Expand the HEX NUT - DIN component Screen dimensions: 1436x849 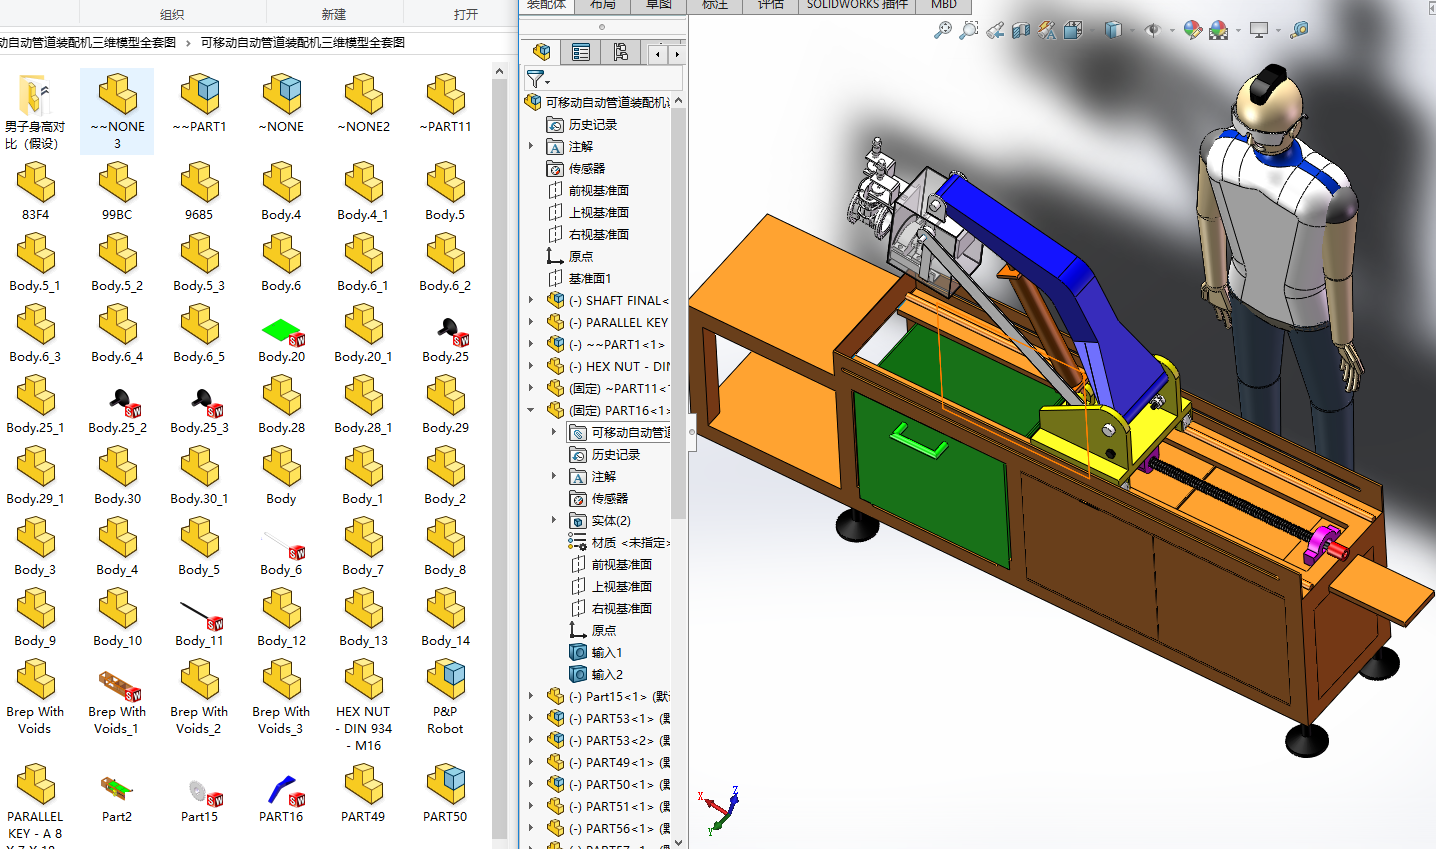(531, 366)
